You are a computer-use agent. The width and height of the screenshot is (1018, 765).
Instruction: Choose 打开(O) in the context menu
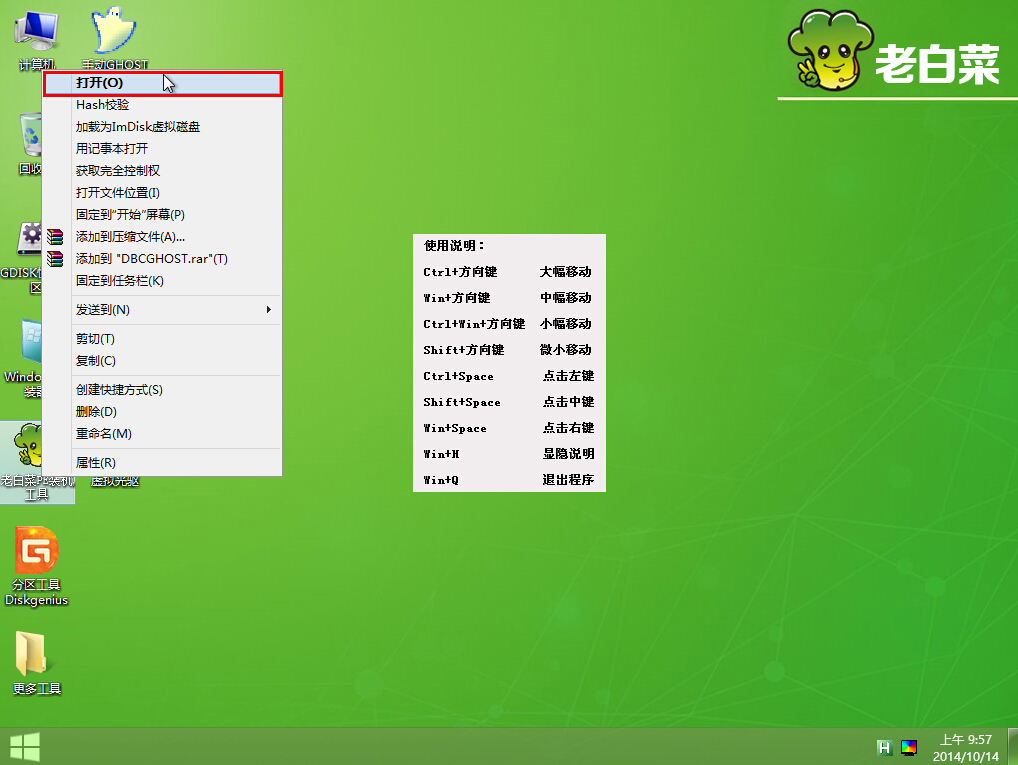(x=162, y=83)
